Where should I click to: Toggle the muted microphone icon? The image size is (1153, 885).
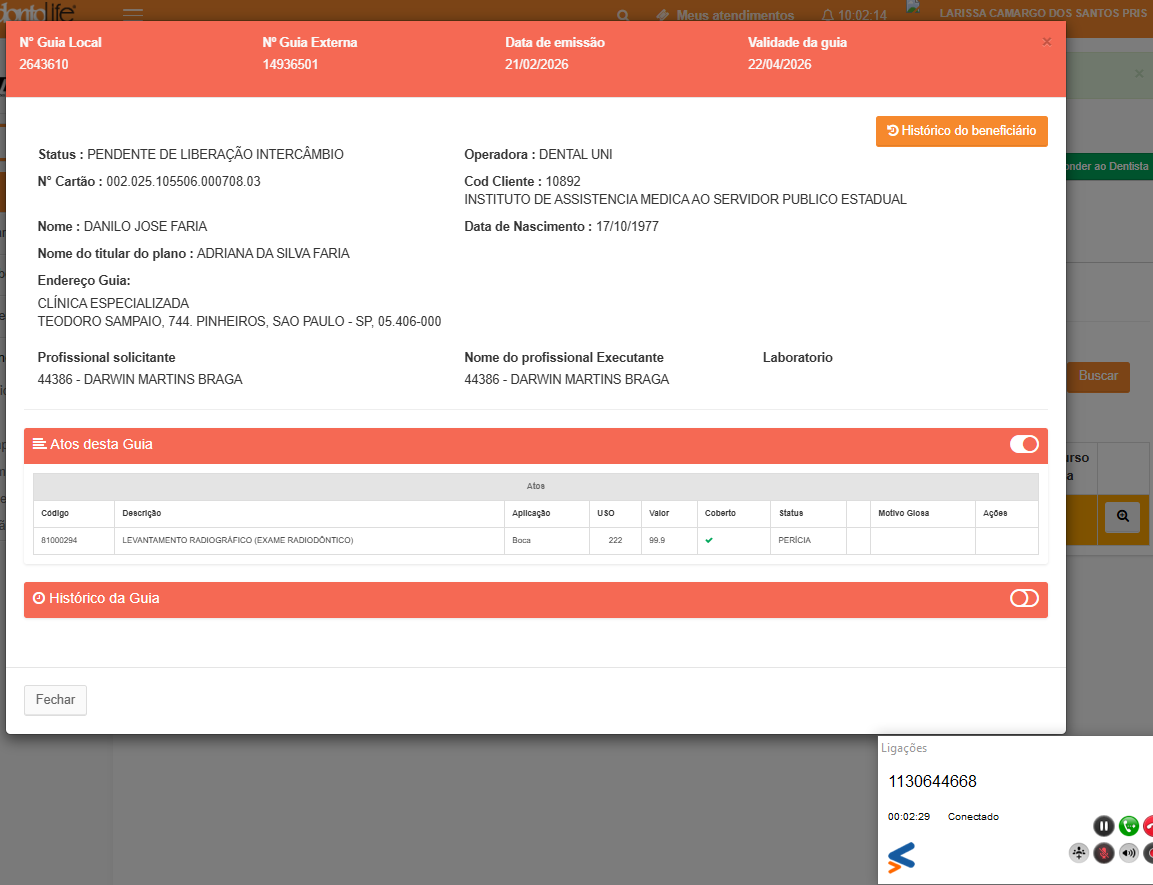1104,853
